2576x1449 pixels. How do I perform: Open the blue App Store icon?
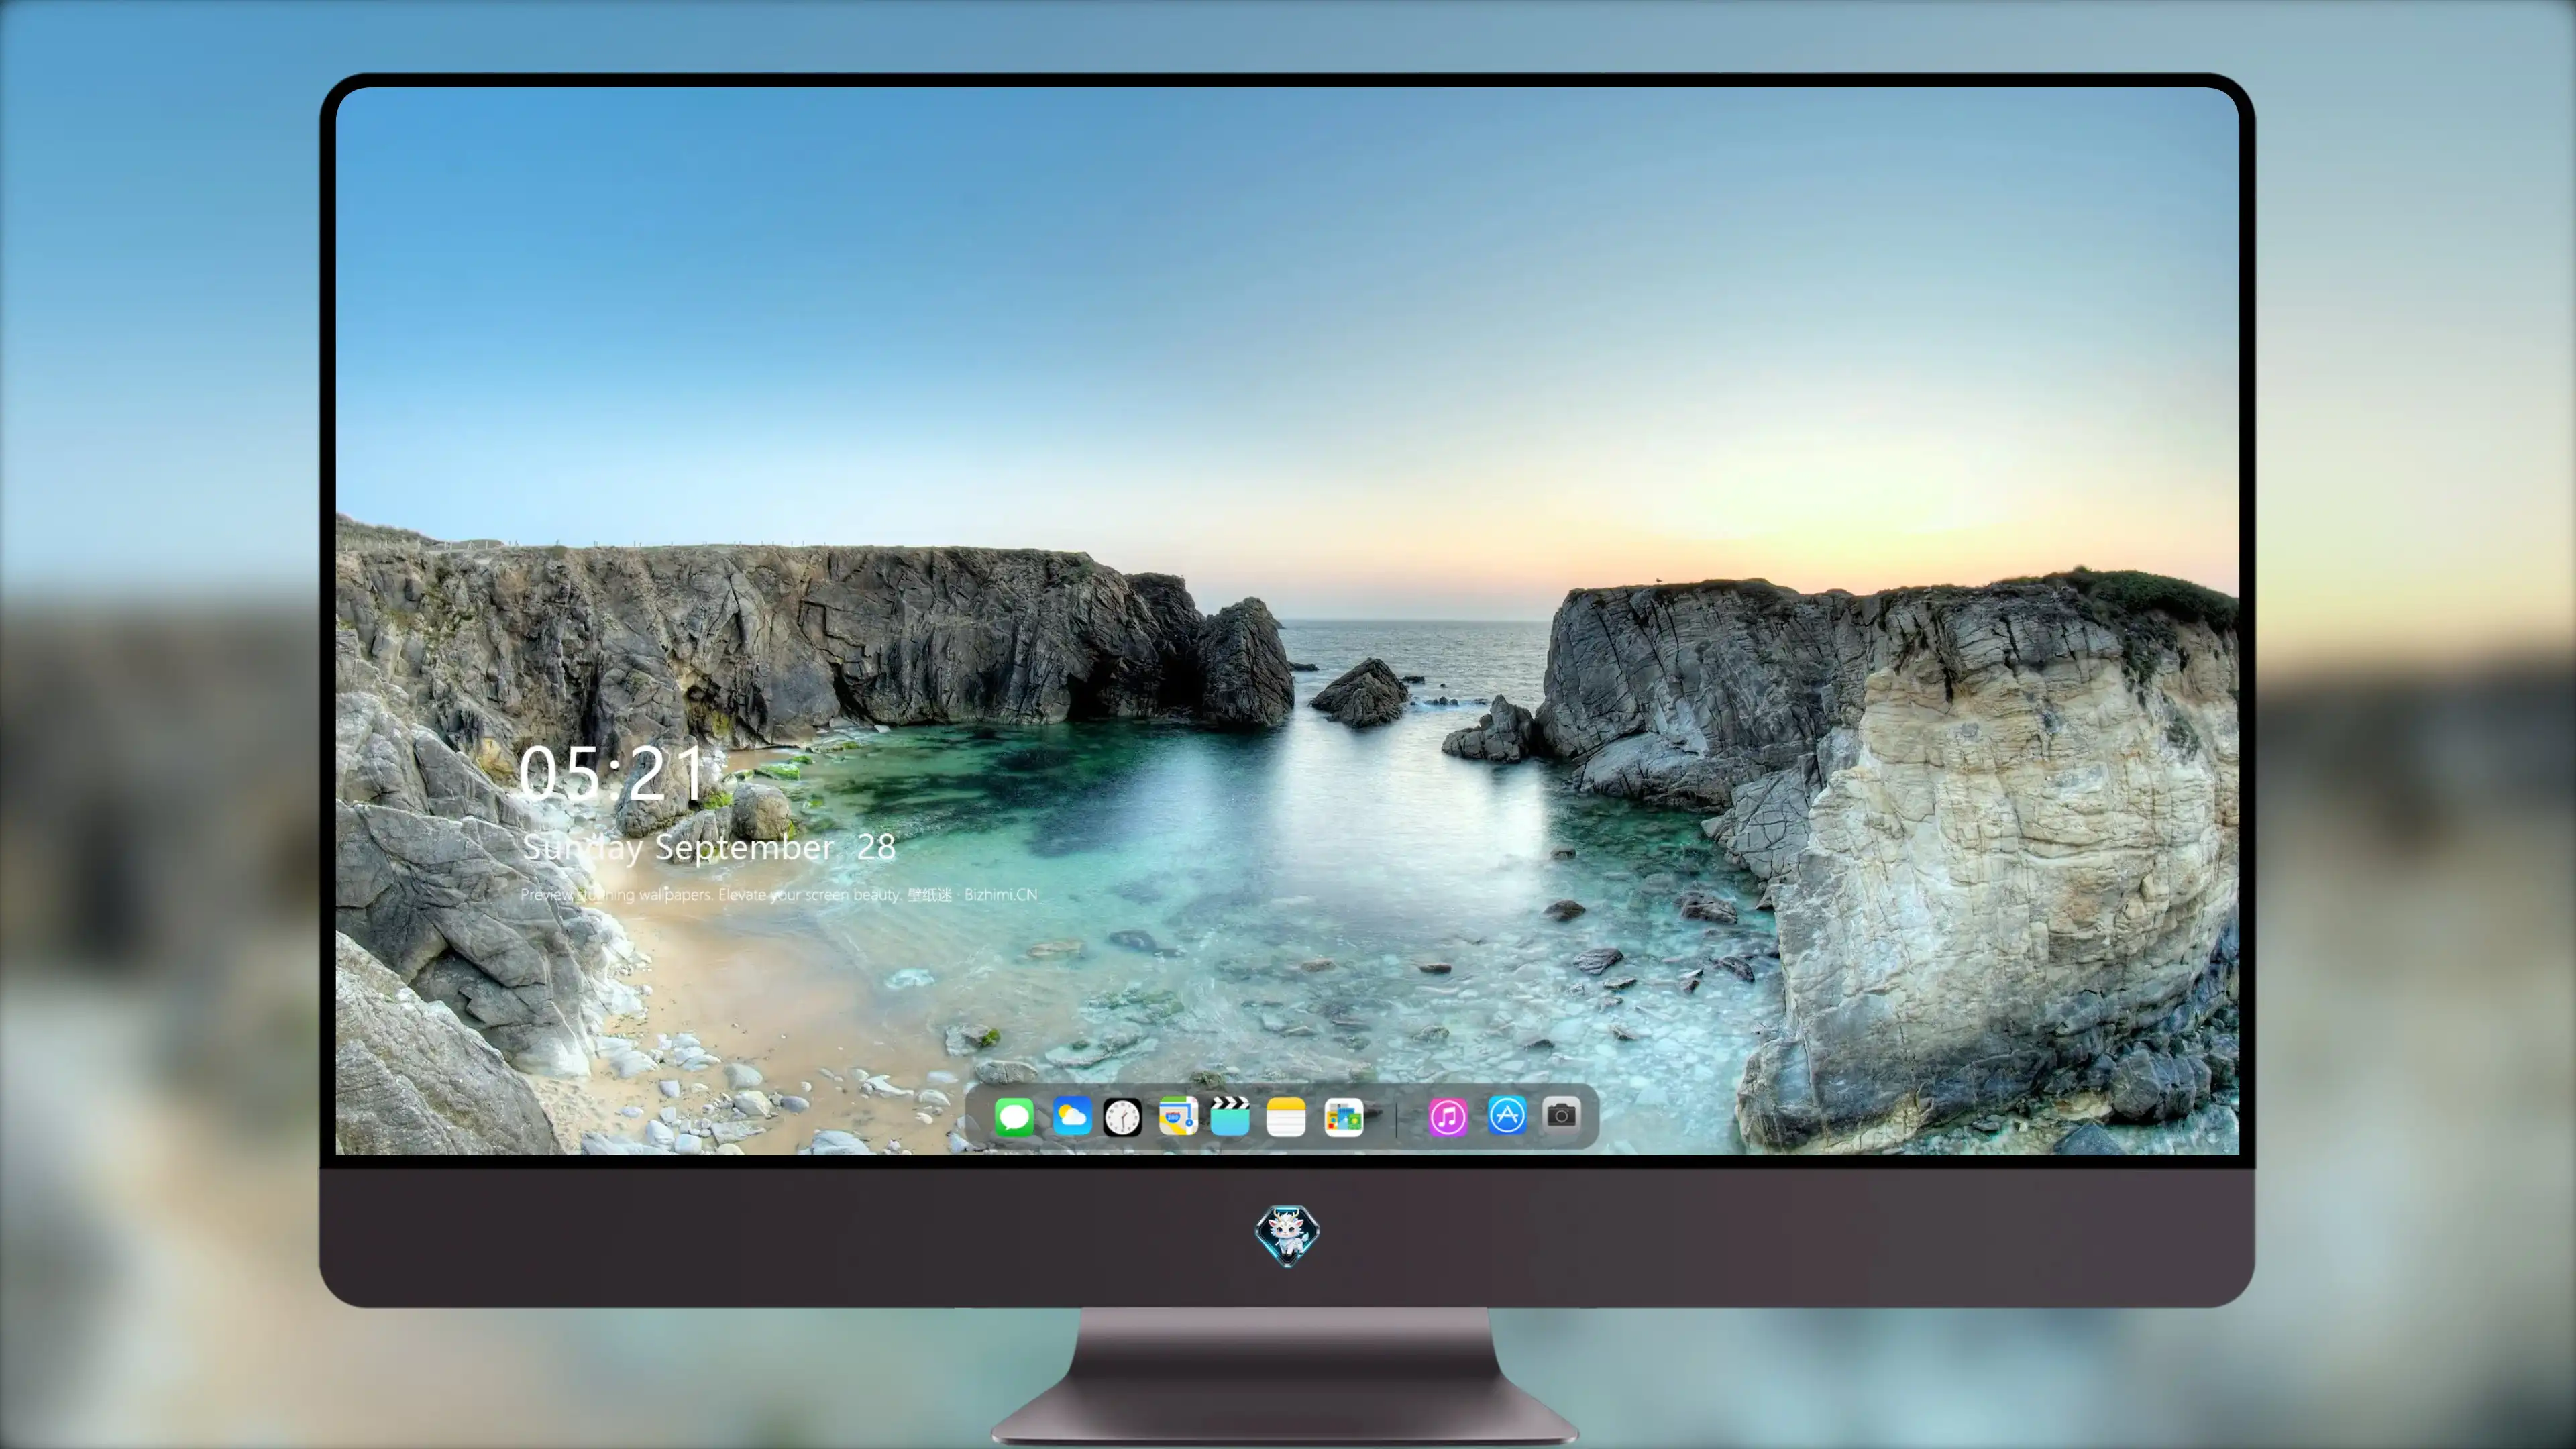point(1507,1115)
